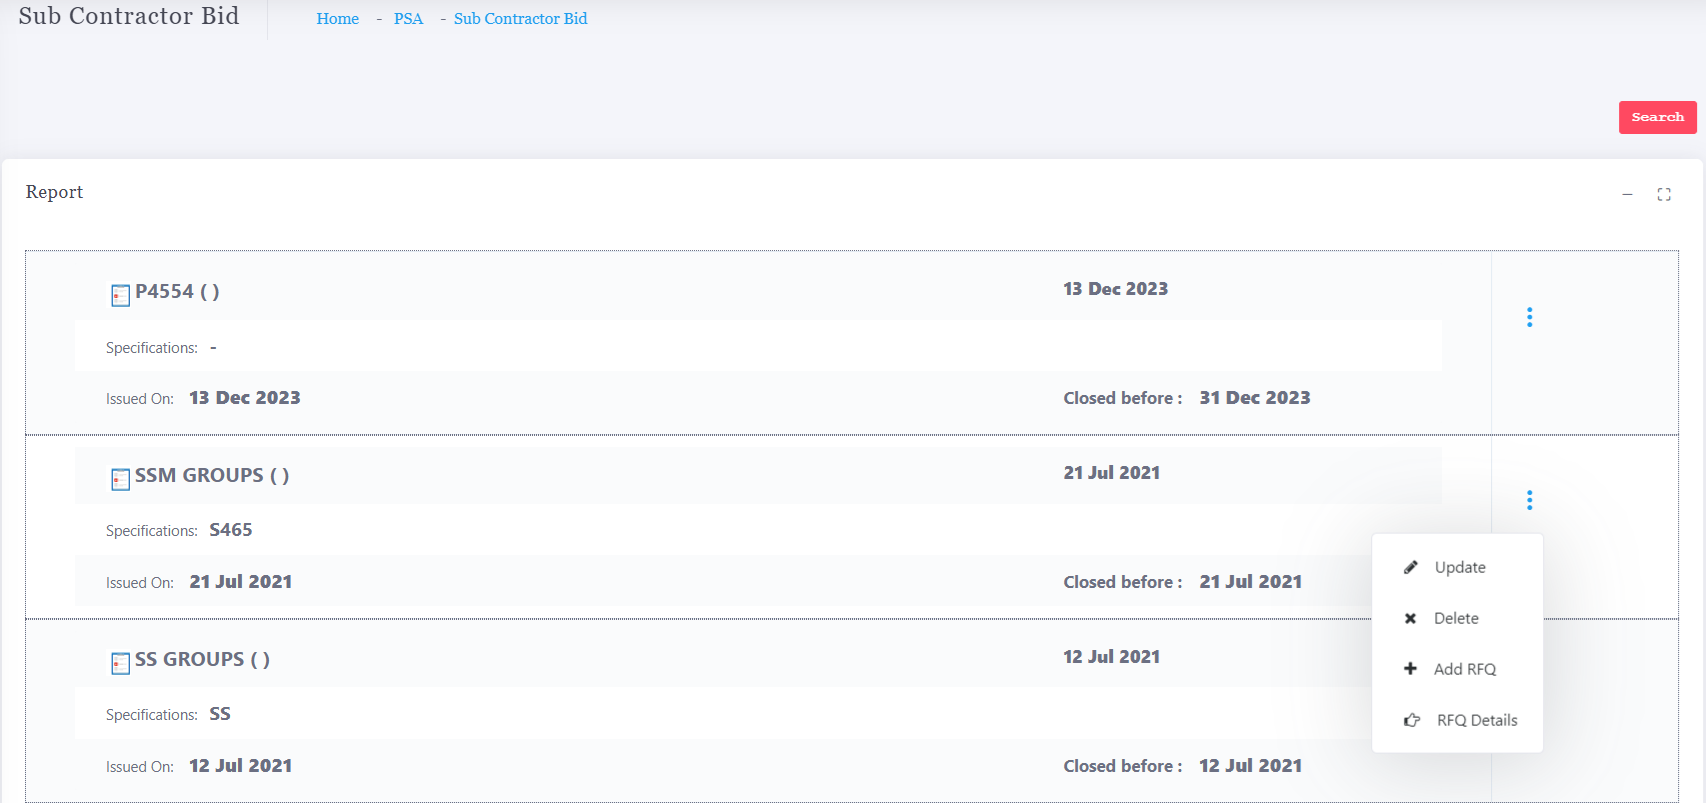The image size is (1706, 803).
Task: Click the plus icon next to Add RFQ
Action: (x=1410, y=668)
